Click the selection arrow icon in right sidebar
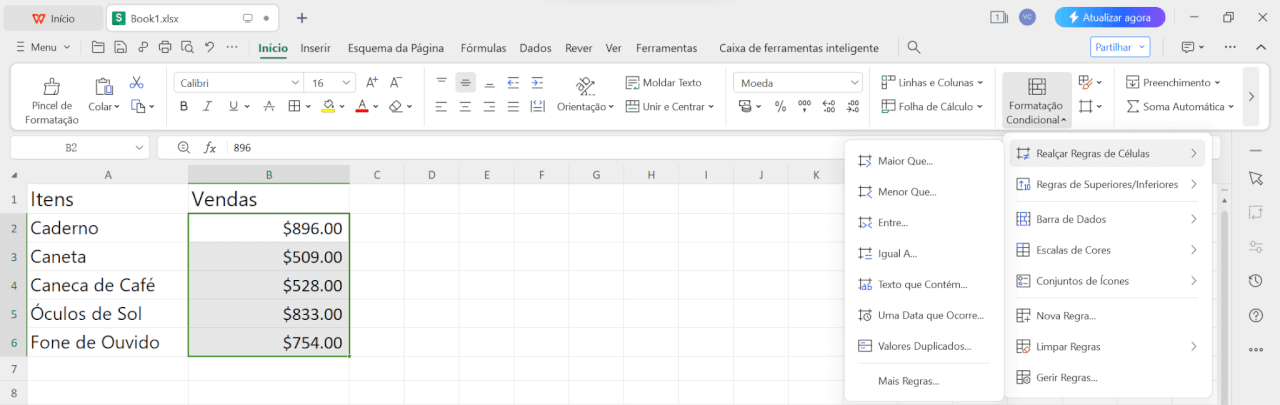Viewport: 1280px width, 405px height. [x=1256, y=178]
